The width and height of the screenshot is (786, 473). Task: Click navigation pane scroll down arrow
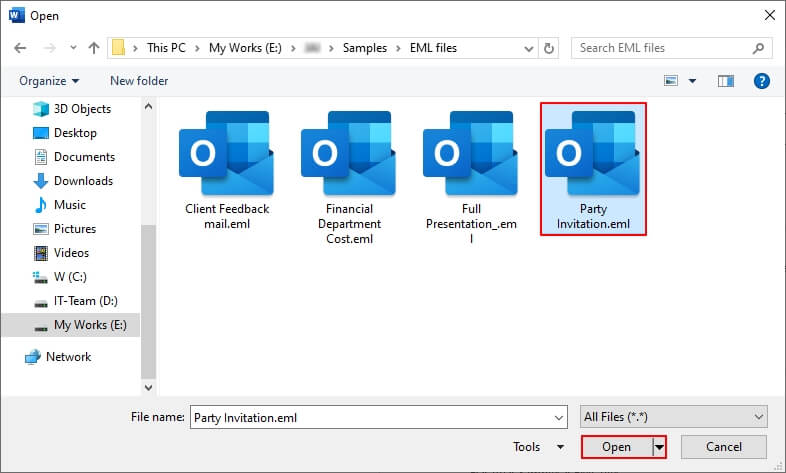pyautogui.click(x=148, y=387)
